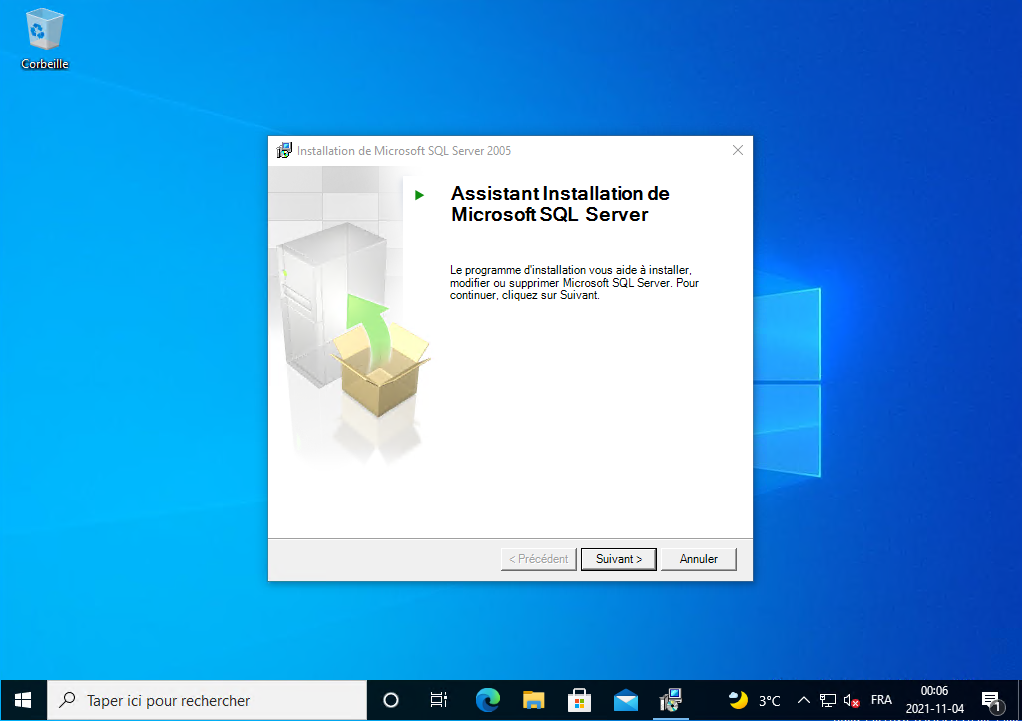Click the Suivant button
The height and width of the screenshot is (721, 1022).
click(618, 559)
